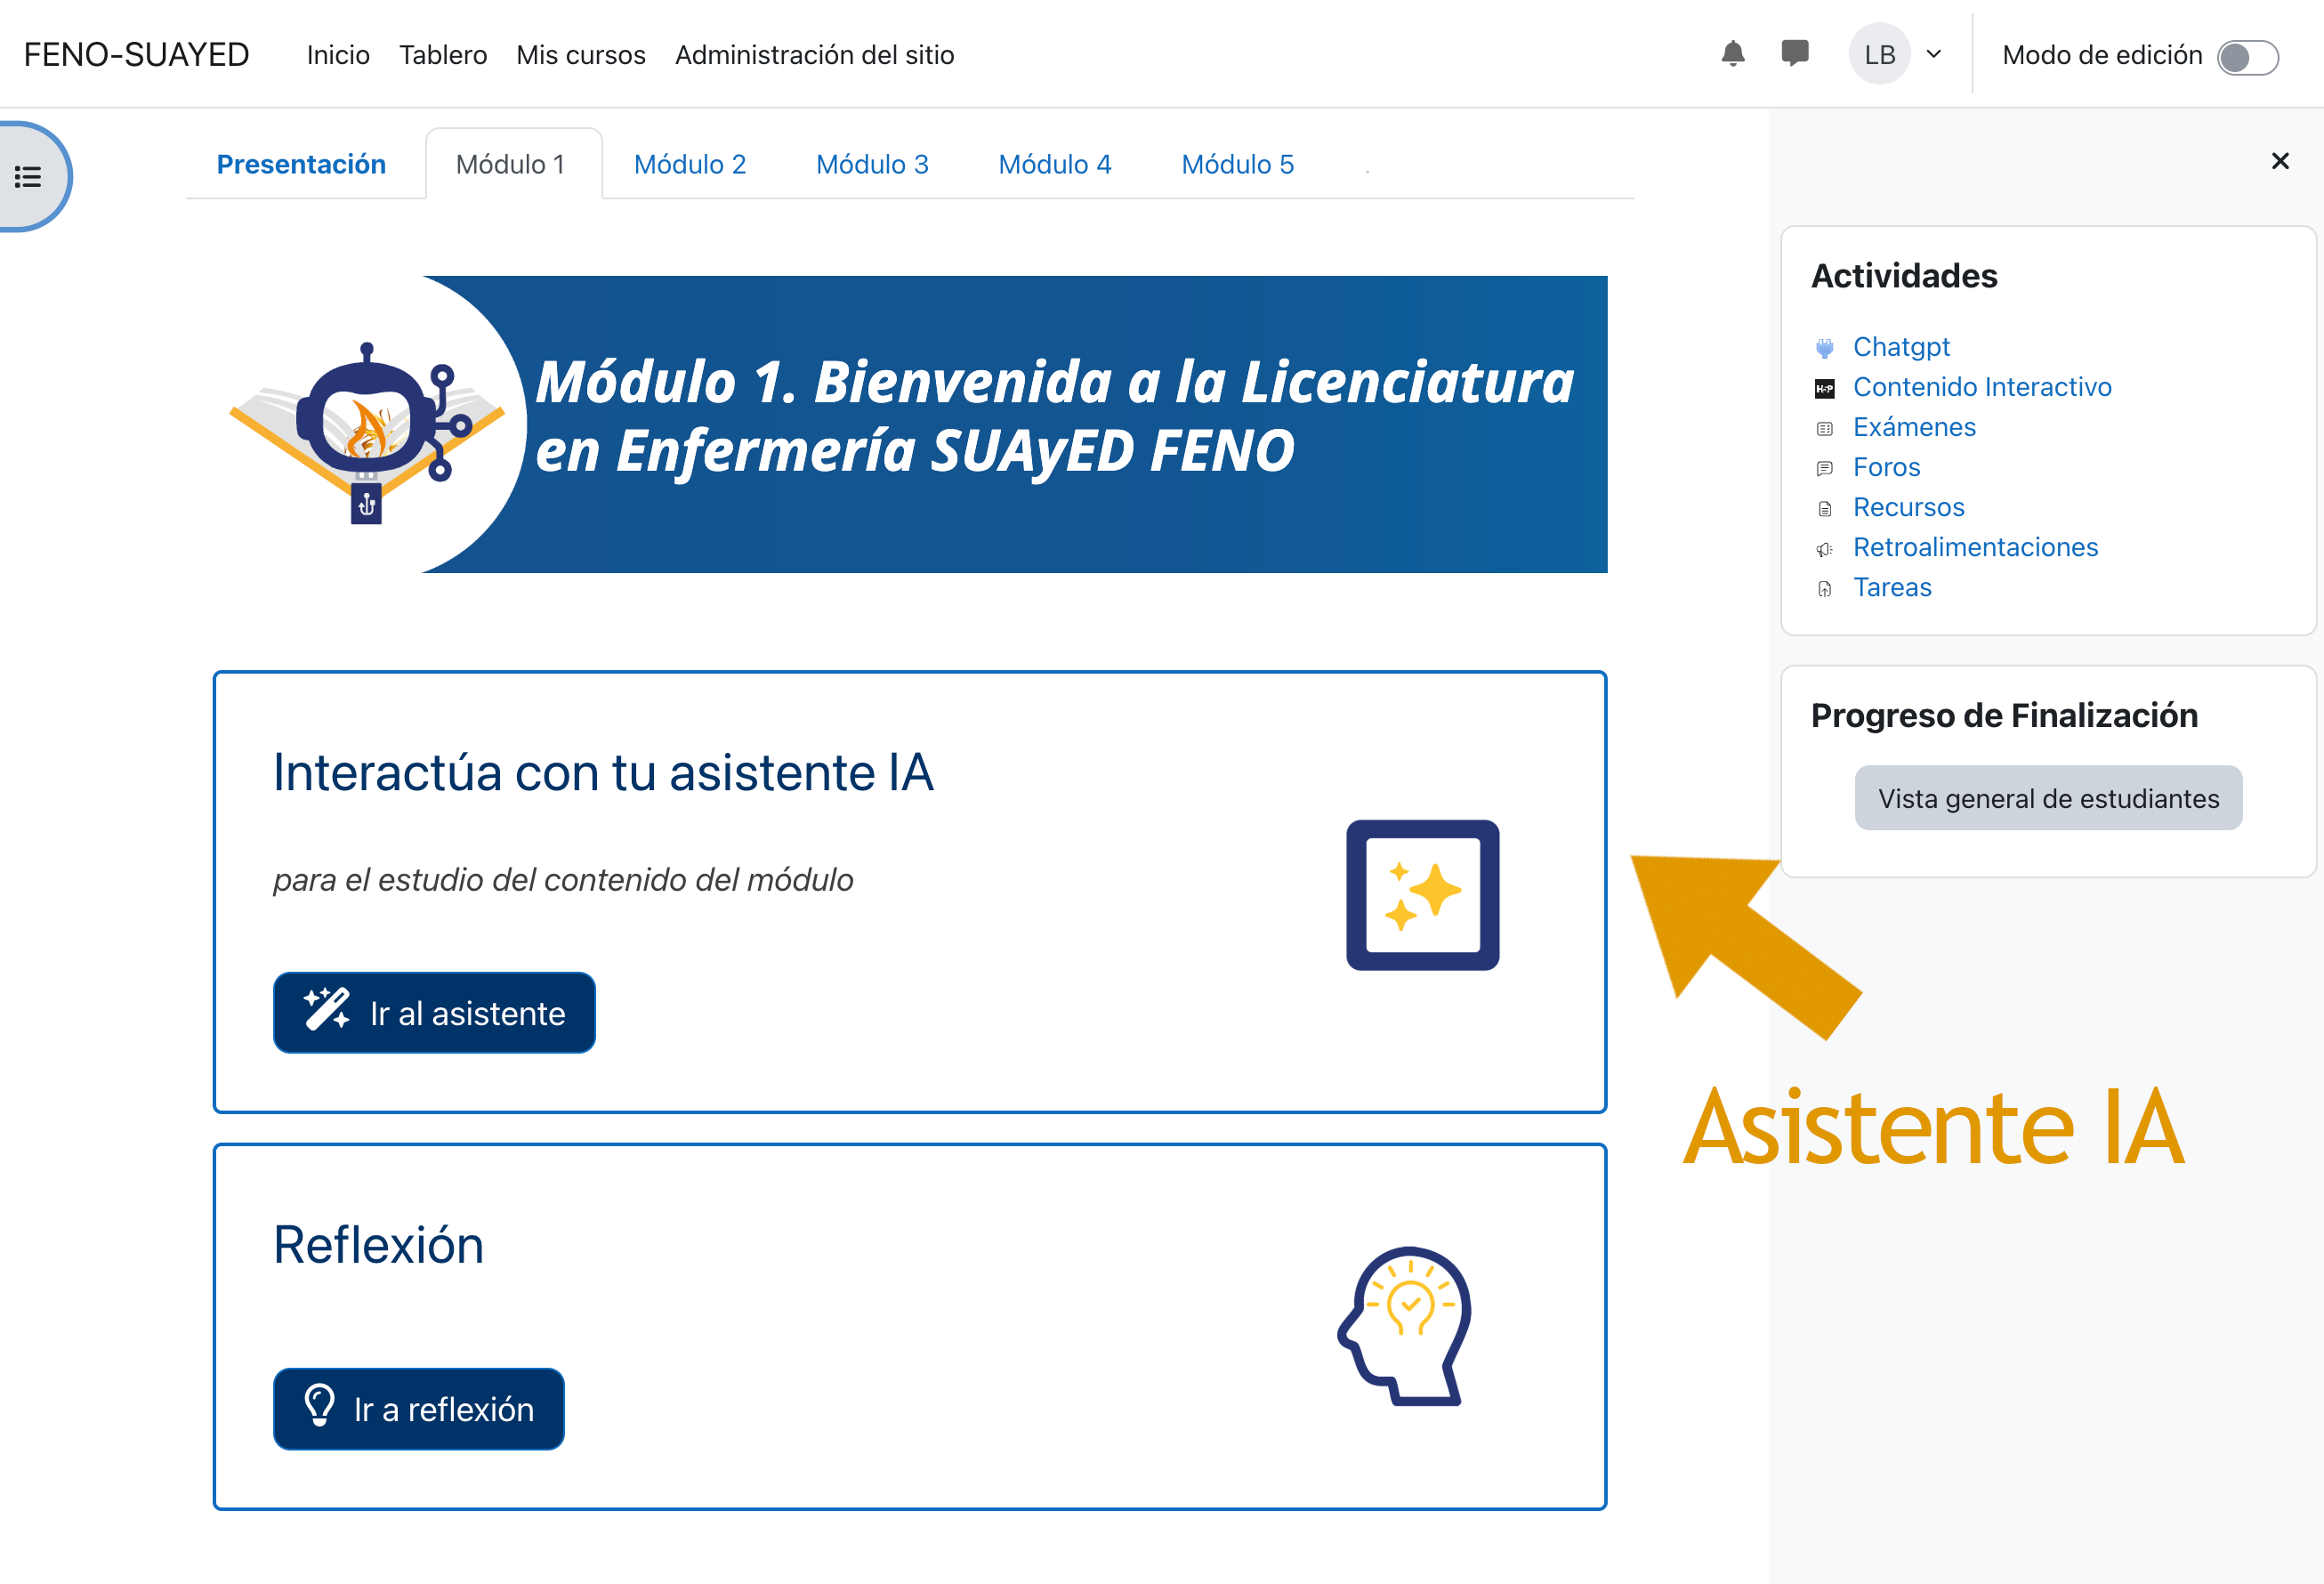2324x1584 pixels.
Task: Click the Interactúa con tu asistente IA heading
Action: click(603, 773)
